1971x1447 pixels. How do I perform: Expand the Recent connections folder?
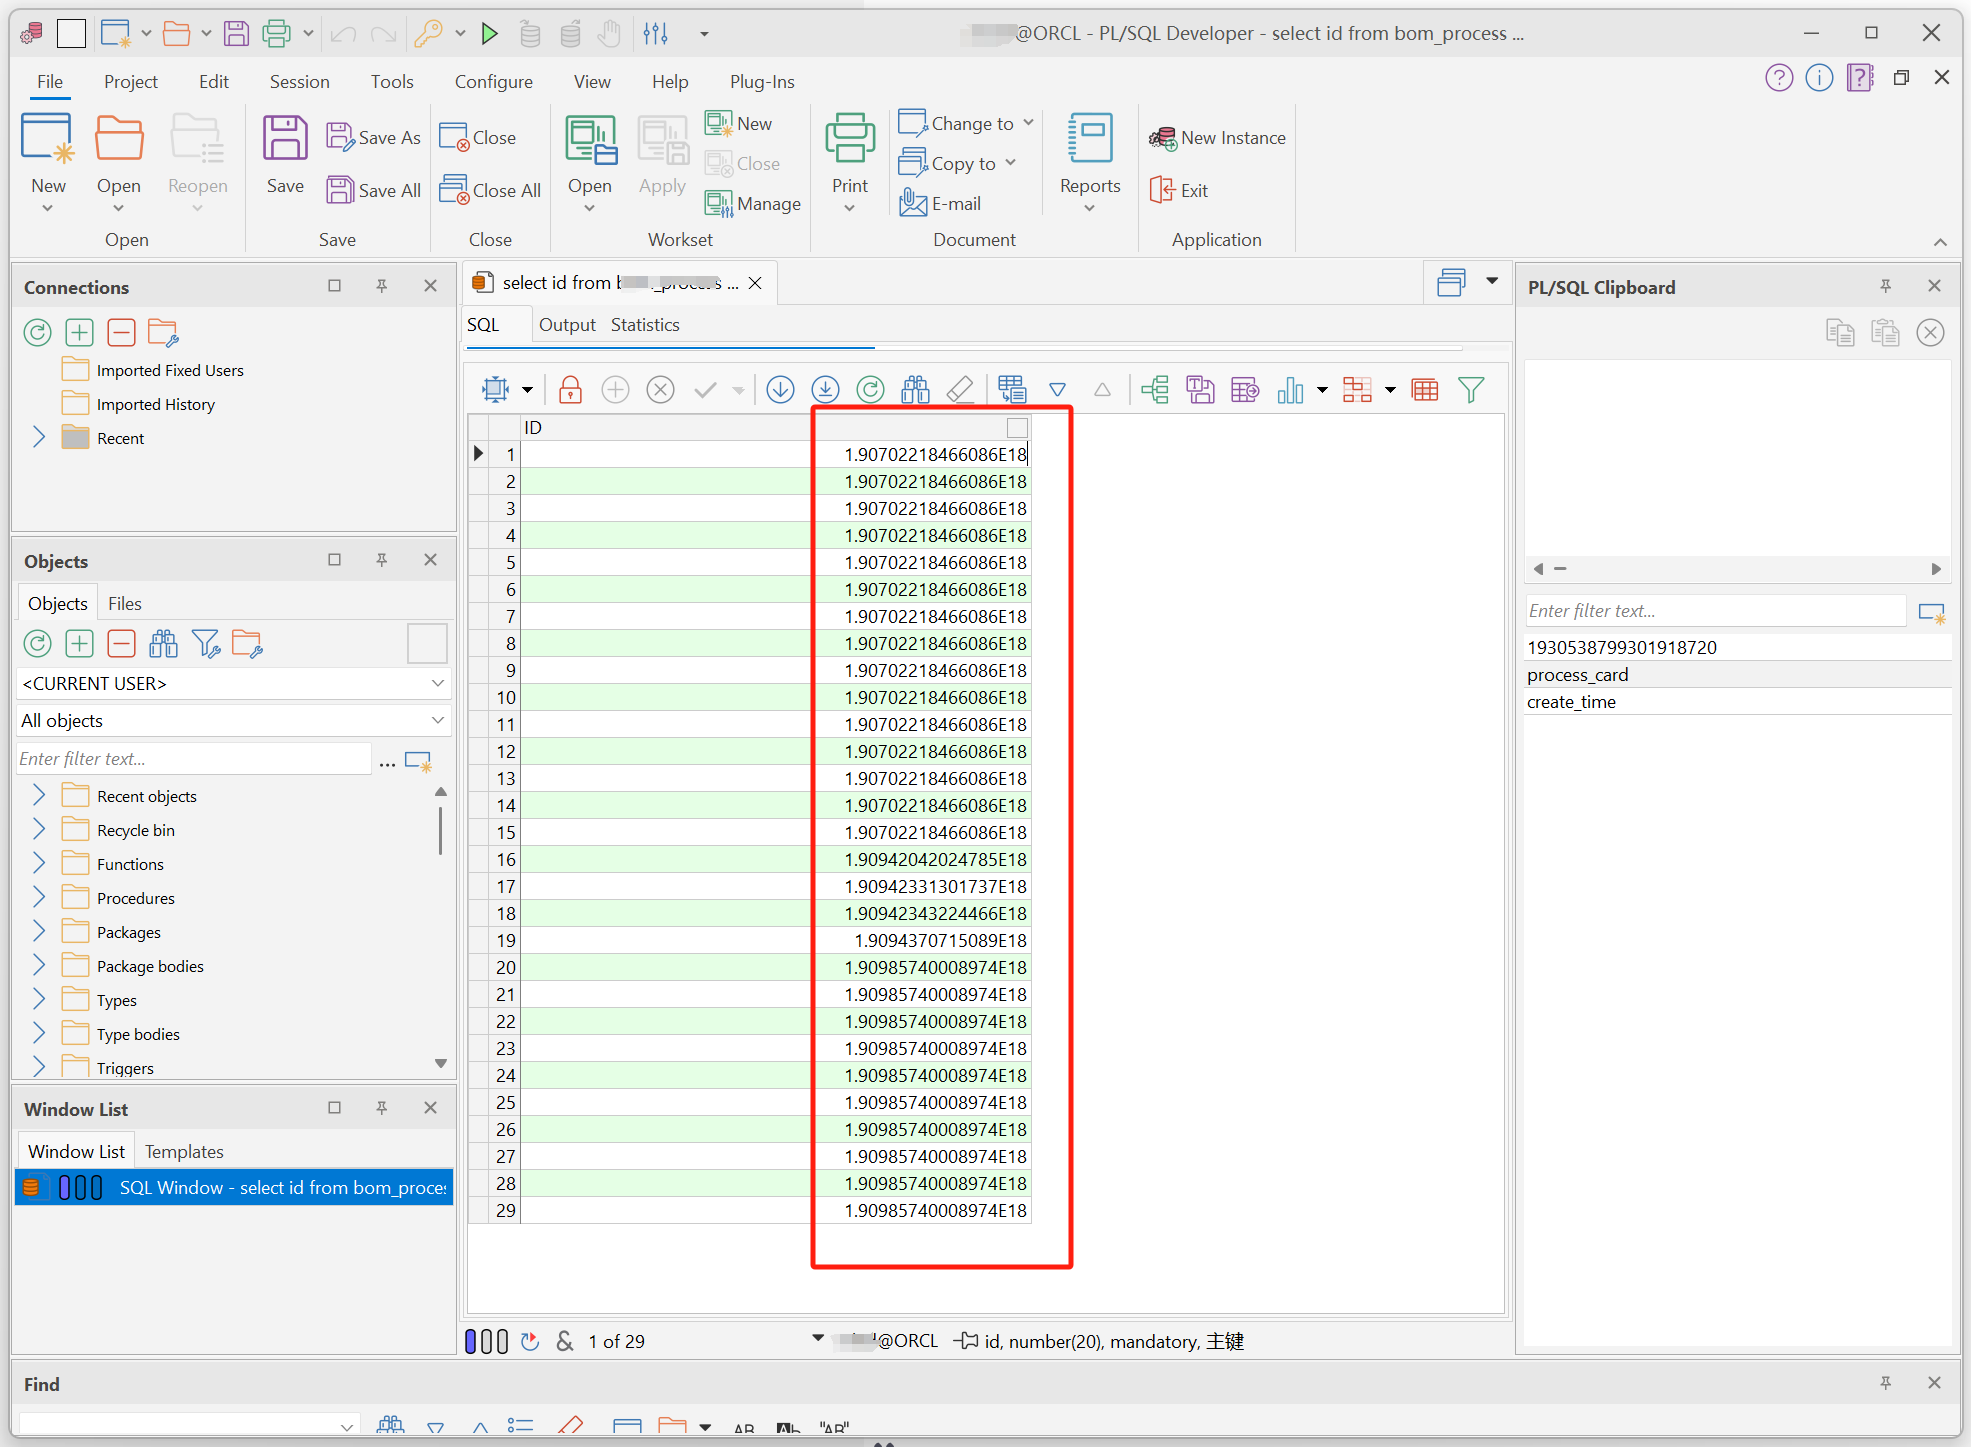coord(39,438)
